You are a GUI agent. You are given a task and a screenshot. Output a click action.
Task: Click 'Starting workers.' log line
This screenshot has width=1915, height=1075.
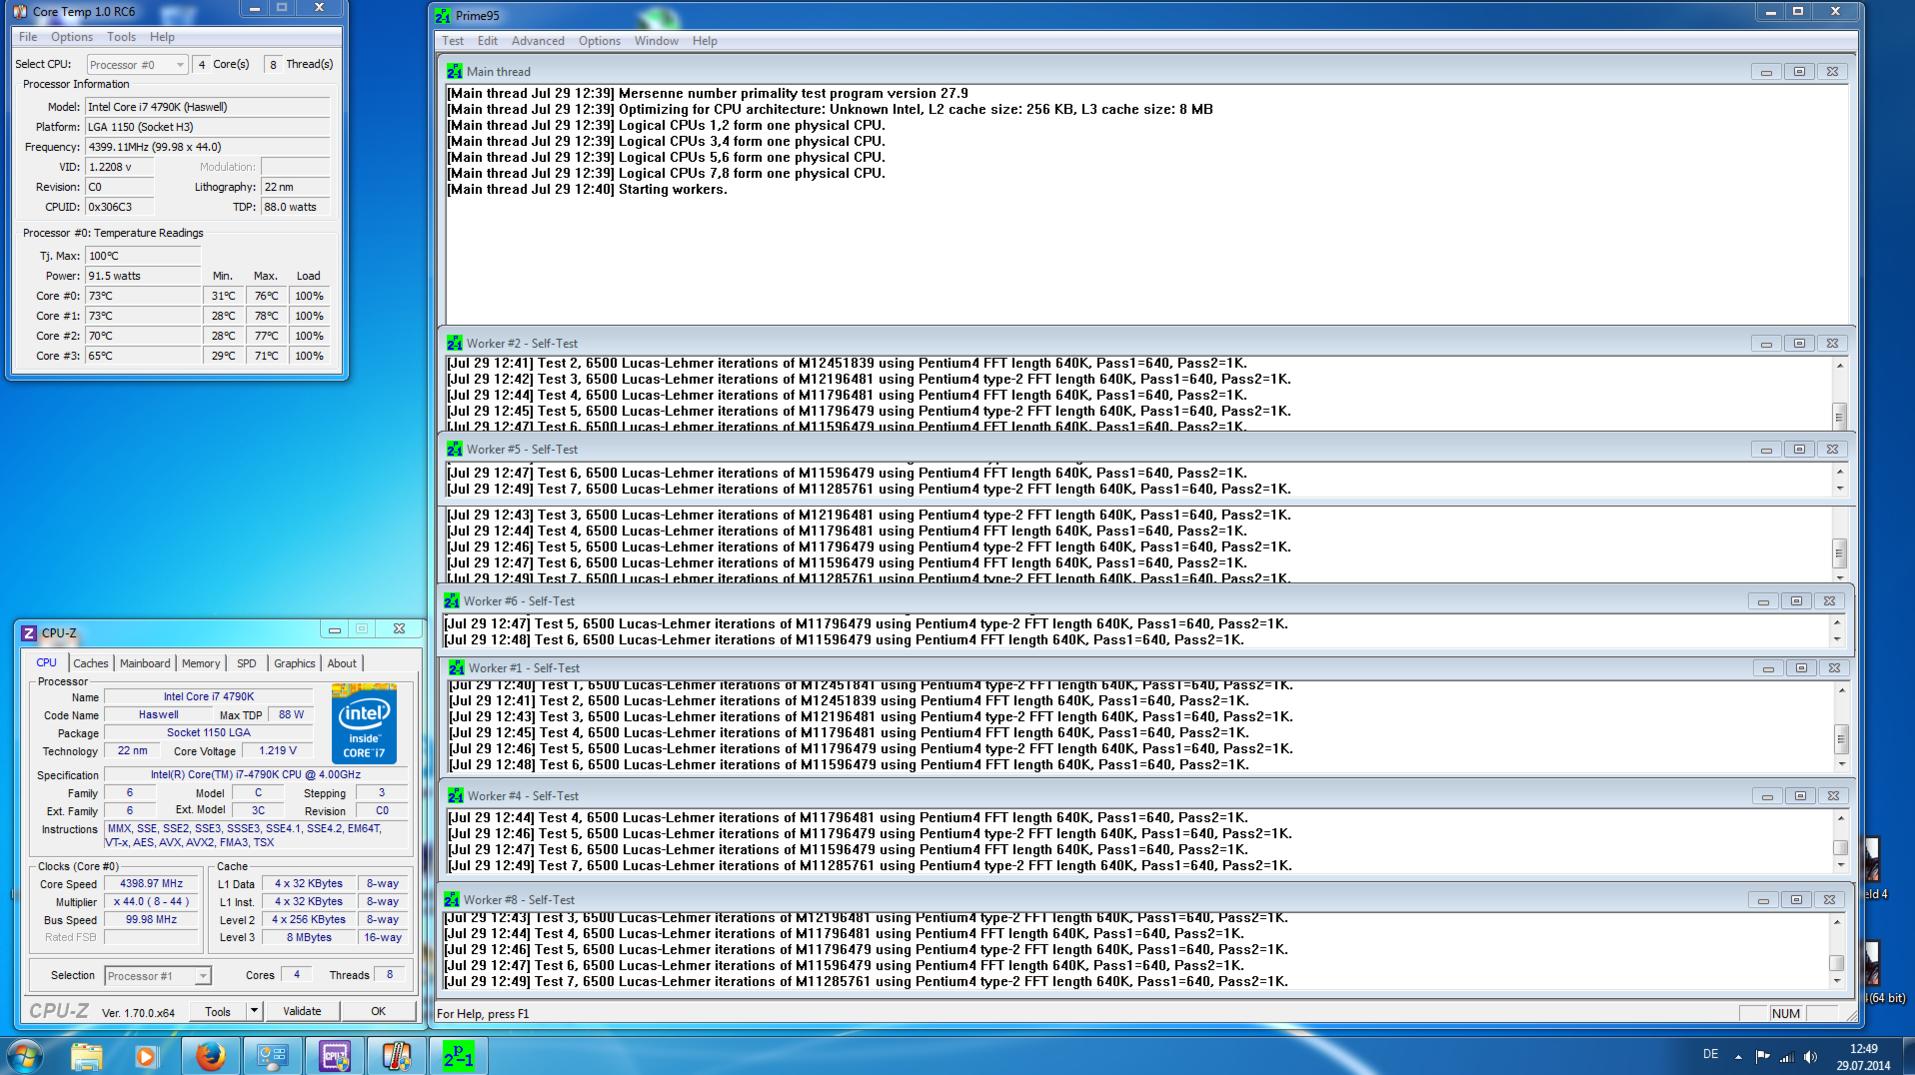coord(673,189)
